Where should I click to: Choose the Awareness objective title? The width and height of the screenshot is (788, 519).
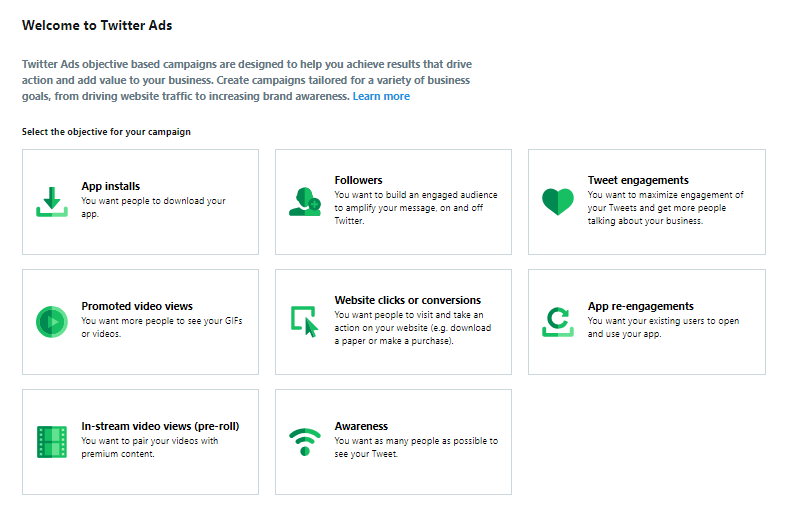[361, 426]
